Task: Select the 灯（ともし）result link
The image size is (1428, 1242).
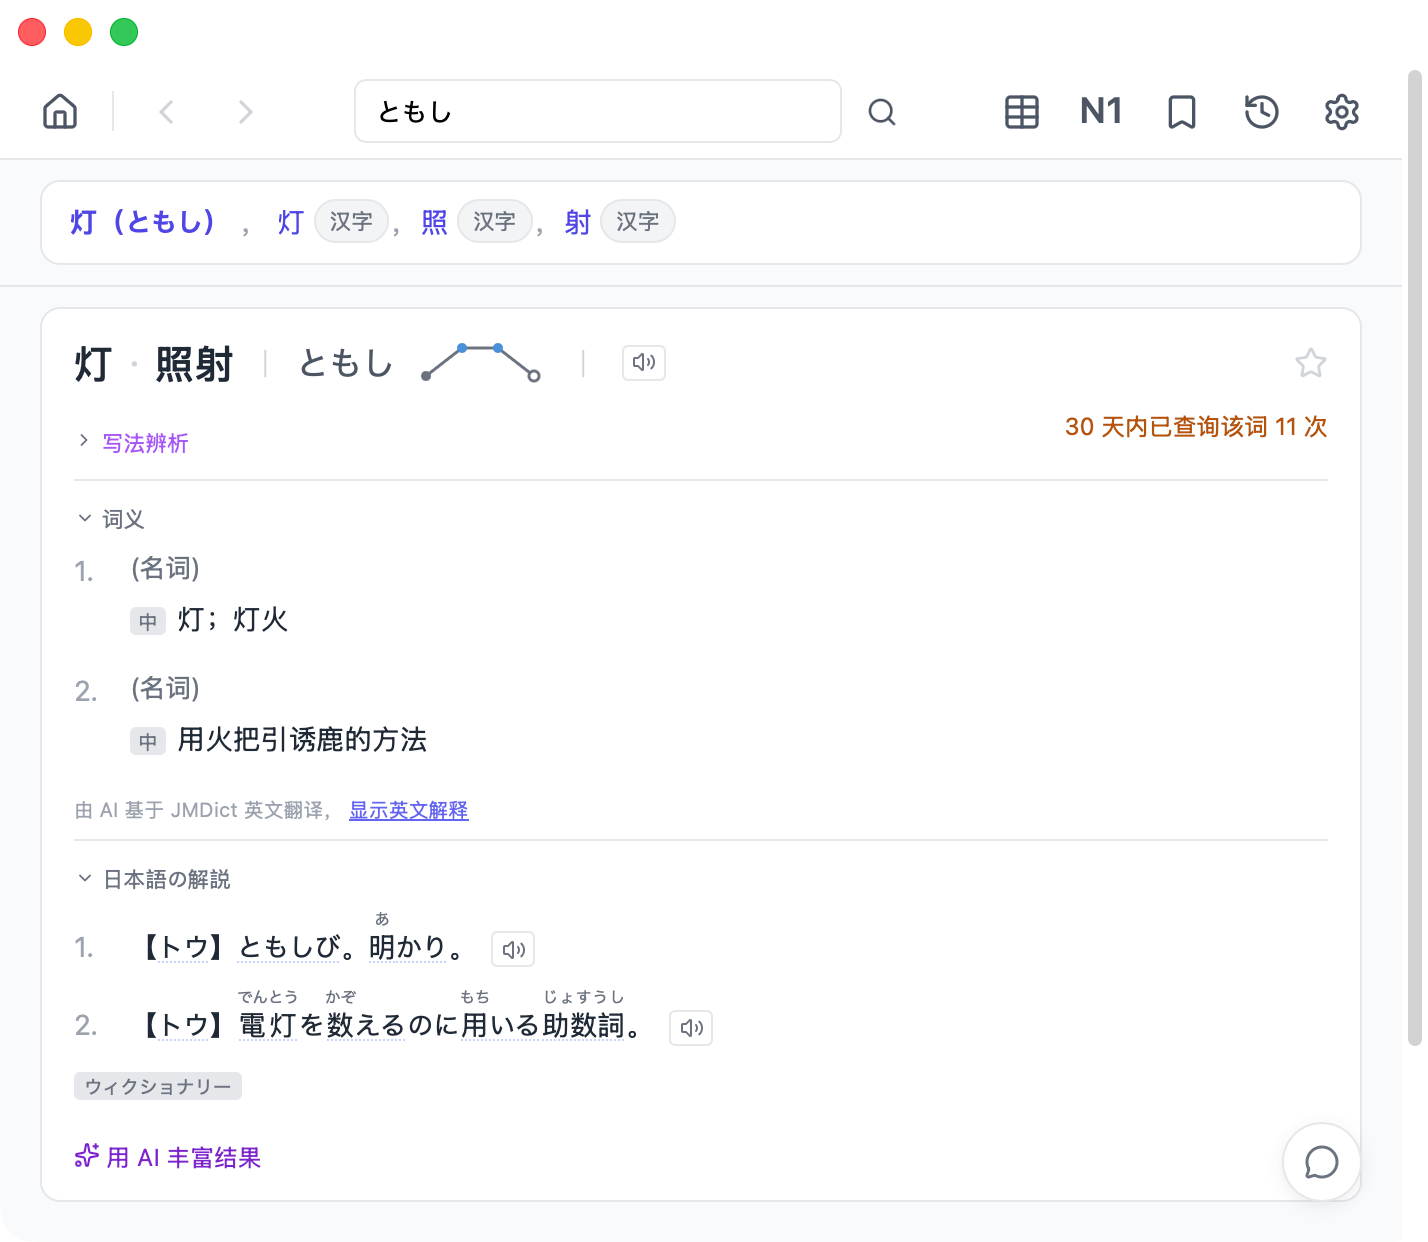Action: tap(144, 222)
